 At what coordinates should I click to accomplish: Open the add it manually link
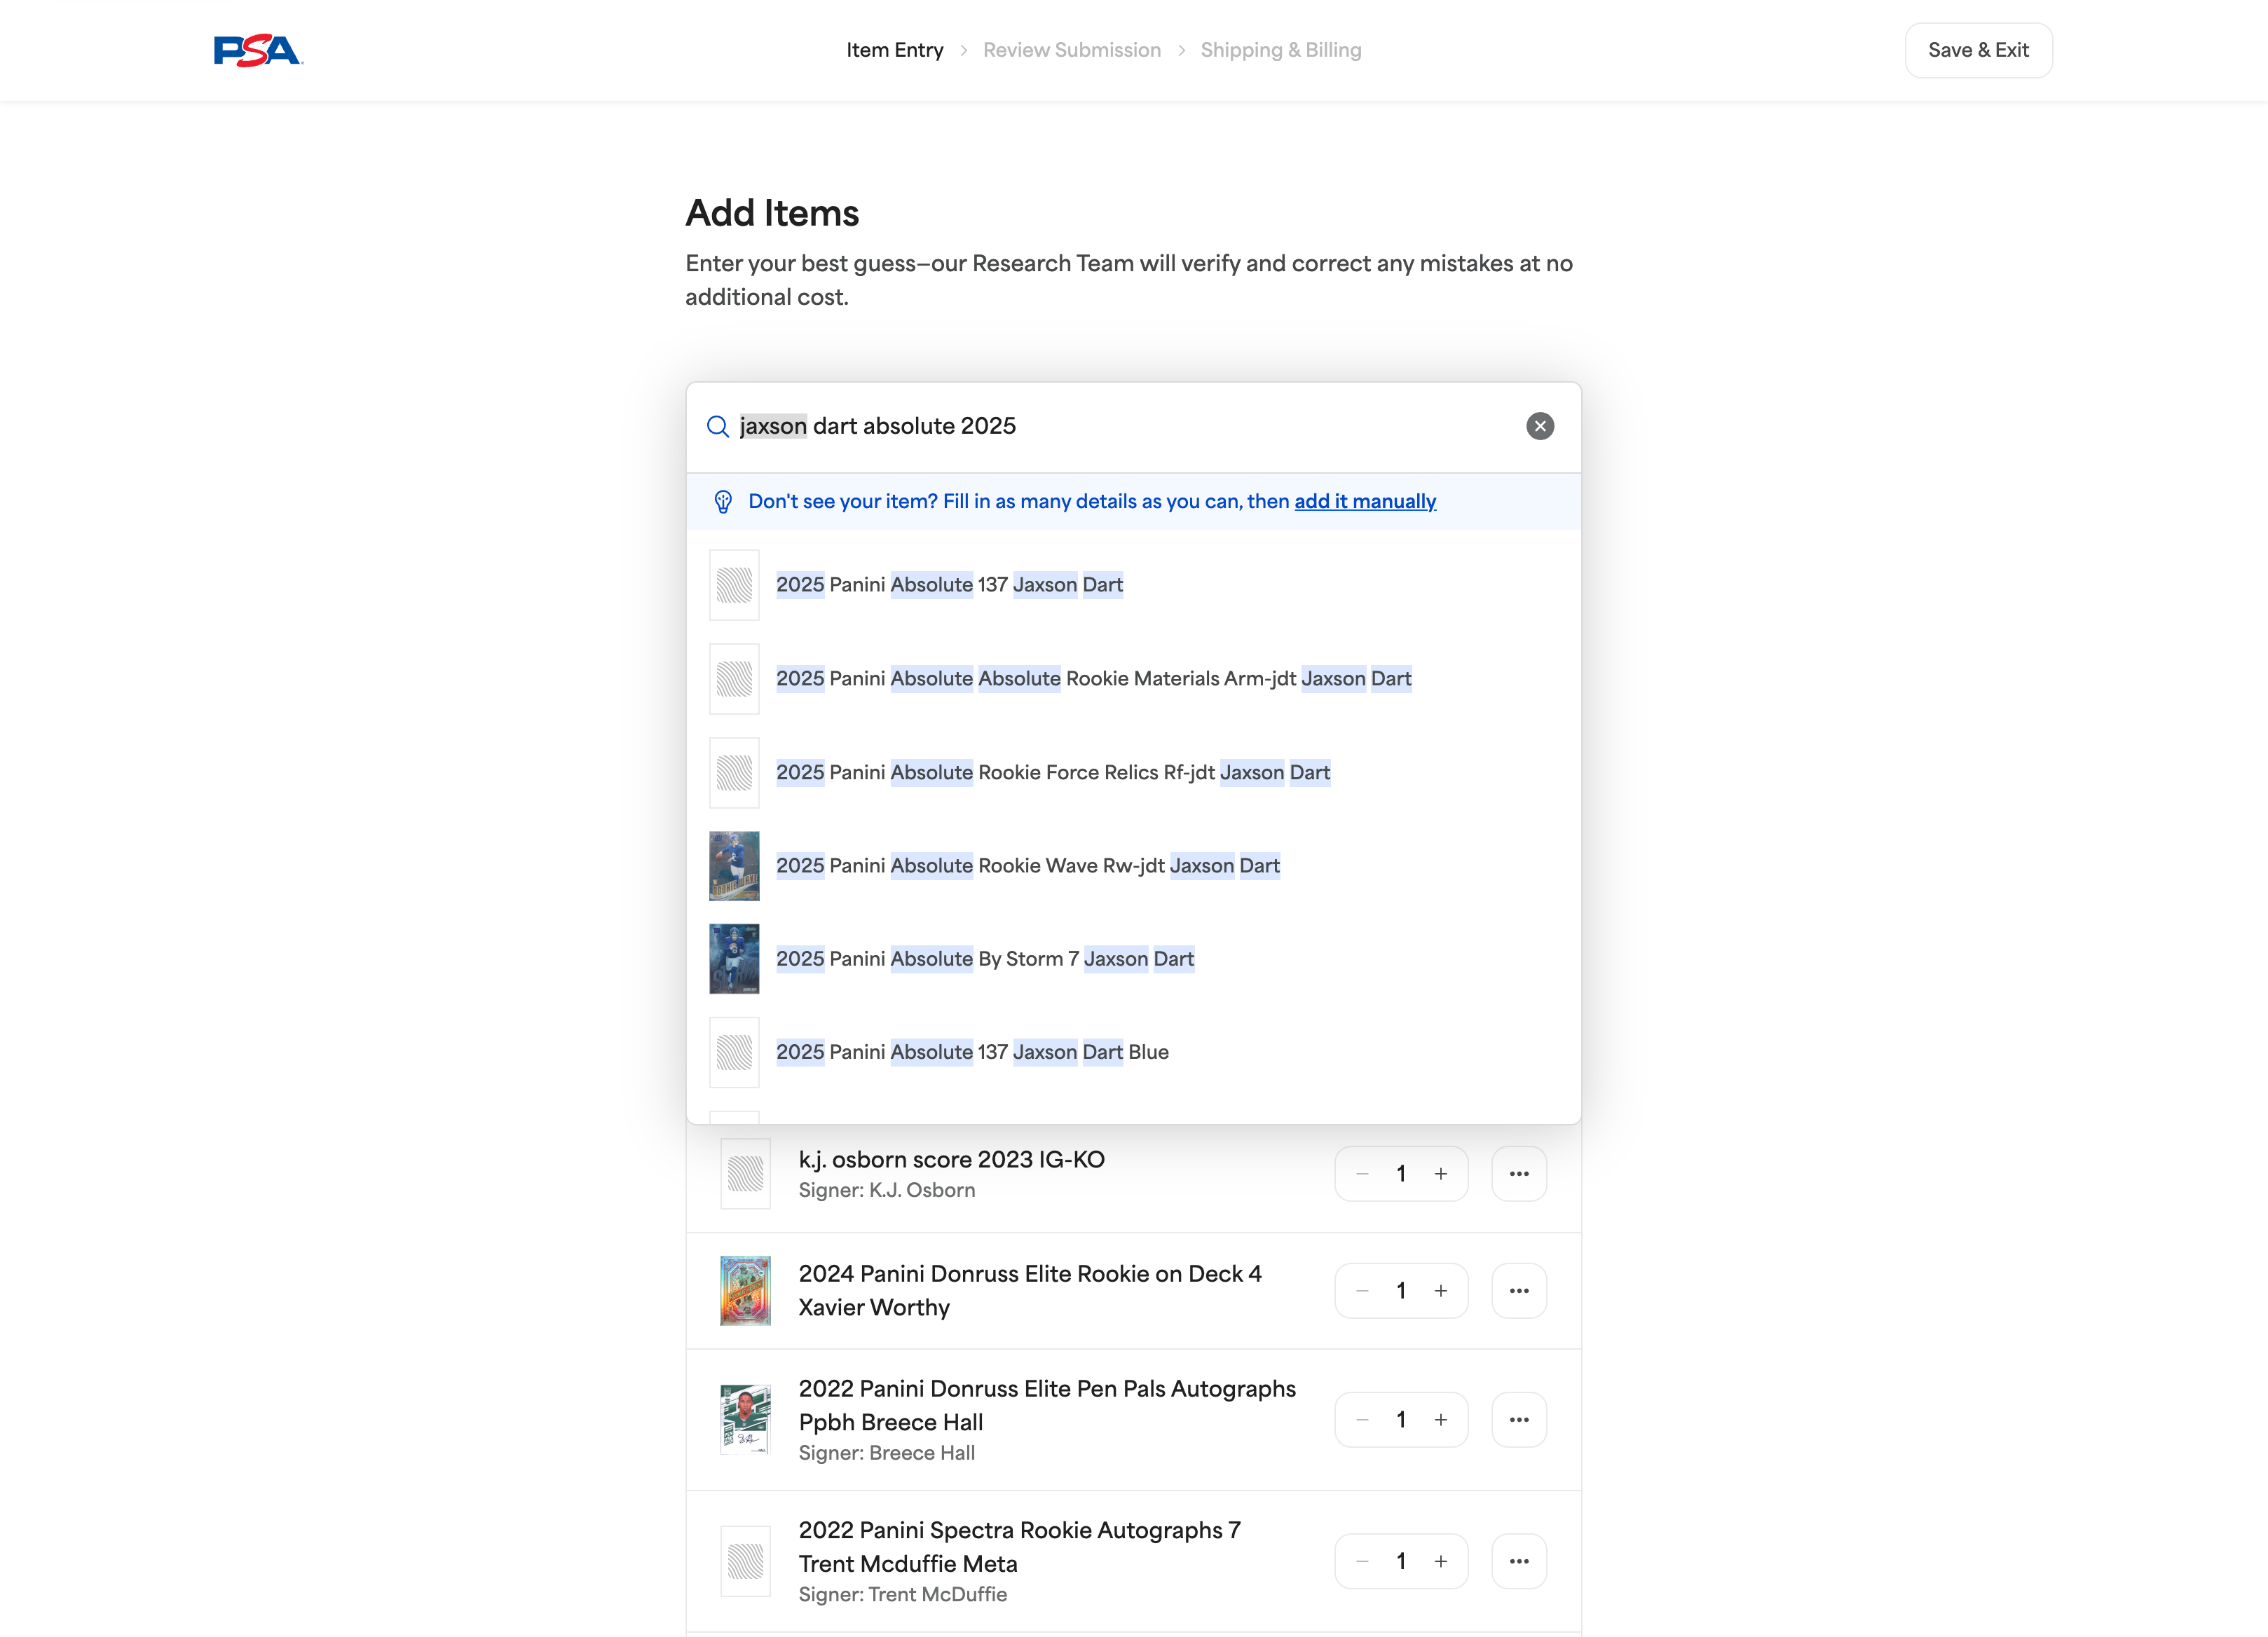[1364, 501]
